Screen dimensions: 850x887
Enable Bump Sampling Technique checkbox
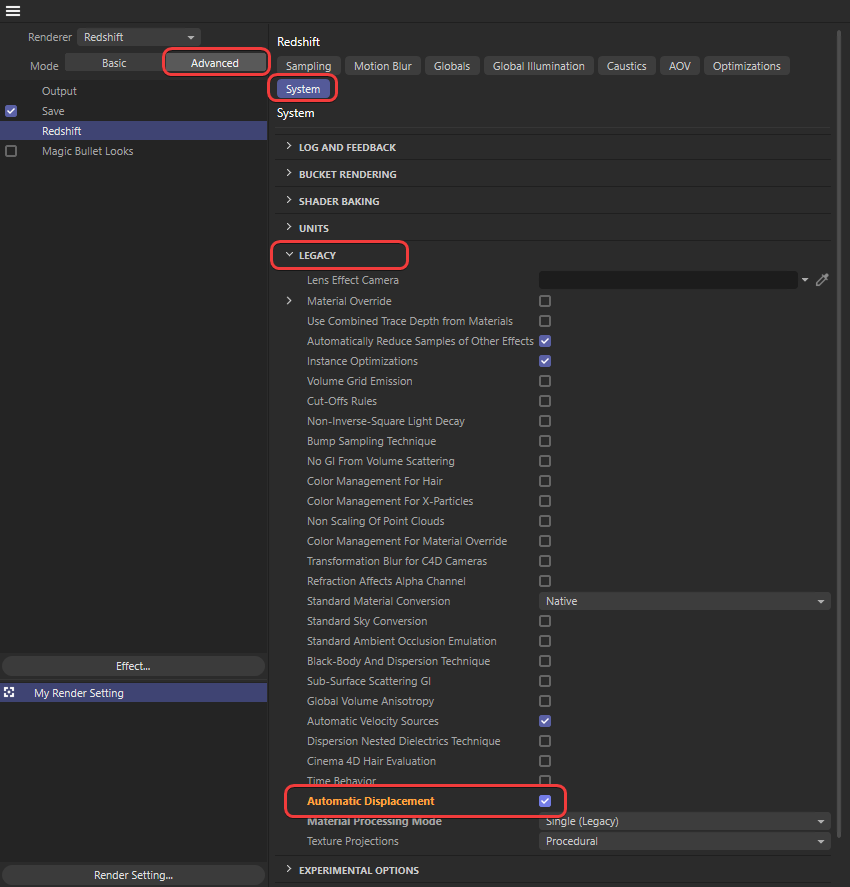pyautogui.click(x=545, y=441)
